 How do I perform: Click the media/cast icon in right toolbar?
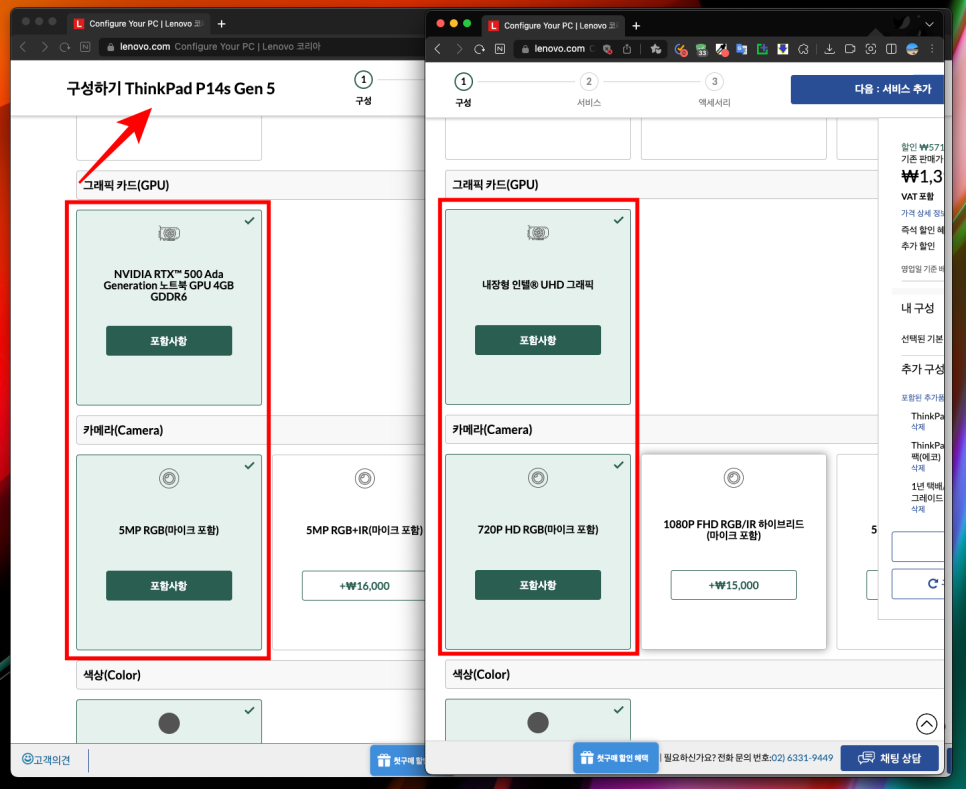[850, 49]
